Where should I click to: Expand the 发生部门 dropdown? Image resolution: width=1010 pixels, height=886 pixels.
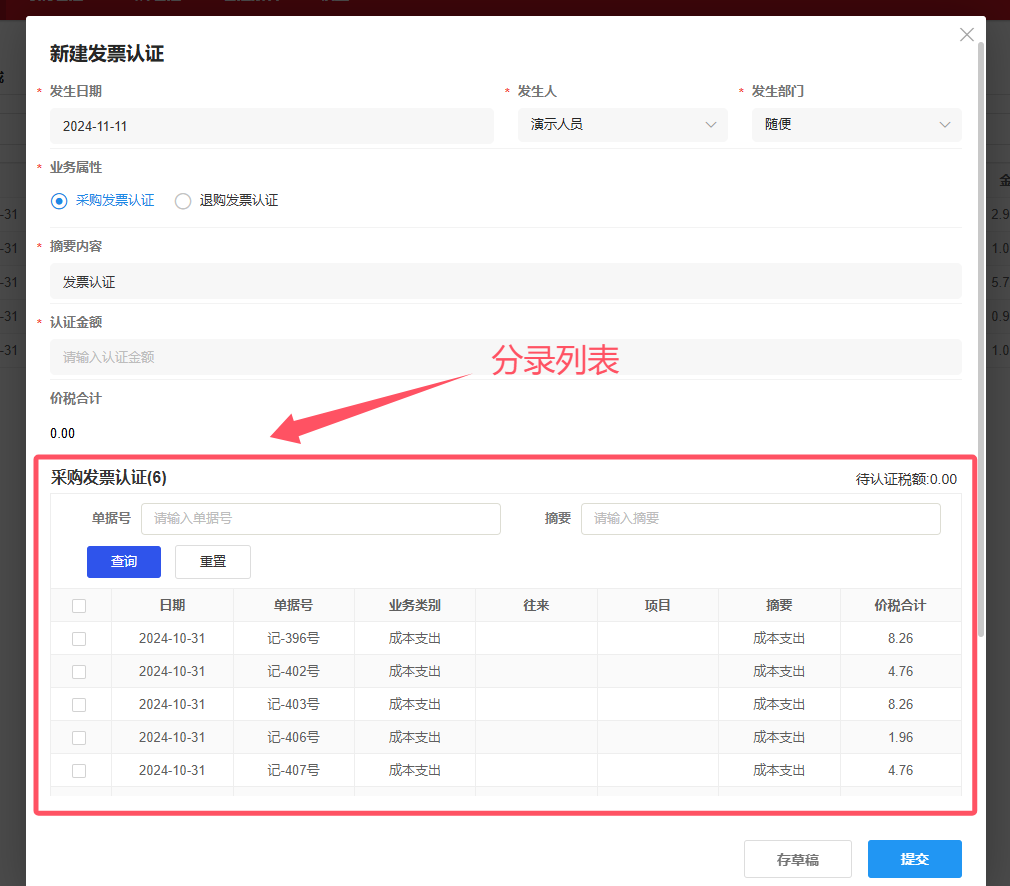944,125
